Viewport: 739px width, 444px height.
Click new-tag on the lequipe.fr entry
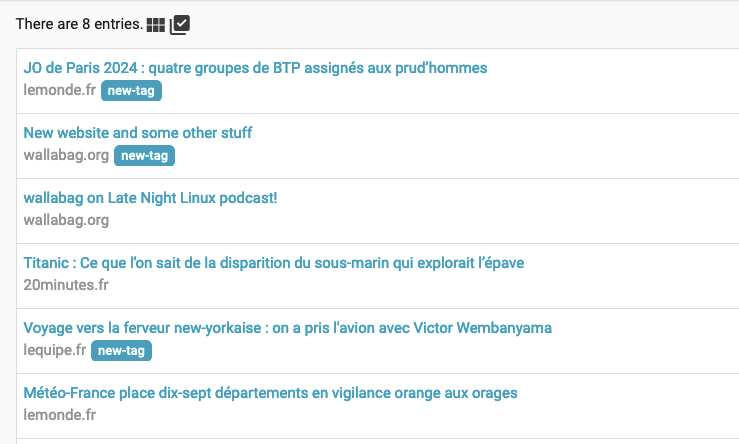tap(121, 351)
